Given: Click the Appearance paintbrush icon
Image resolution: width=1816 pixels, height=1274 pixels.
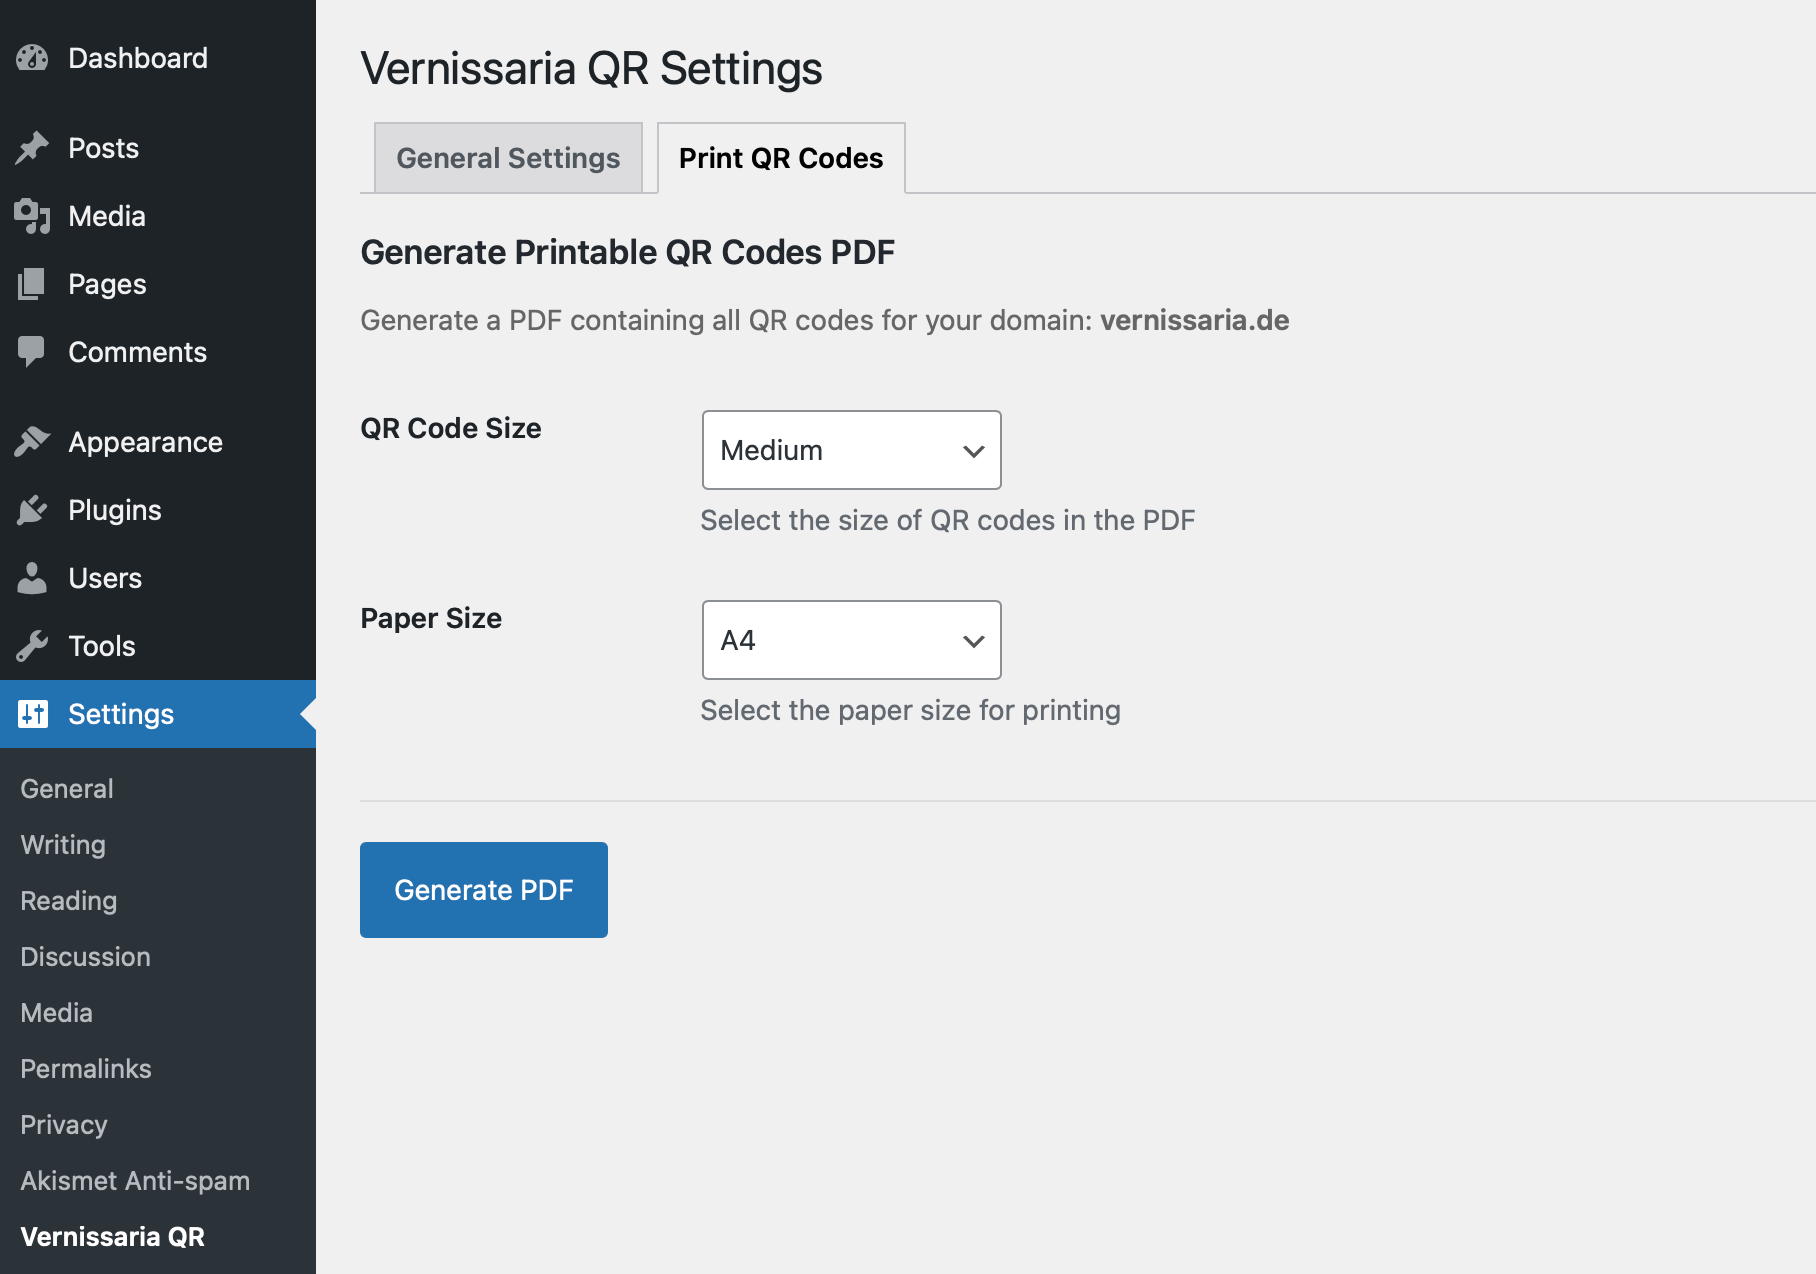Looking at the screenshot, I should (x=32, y=442).
